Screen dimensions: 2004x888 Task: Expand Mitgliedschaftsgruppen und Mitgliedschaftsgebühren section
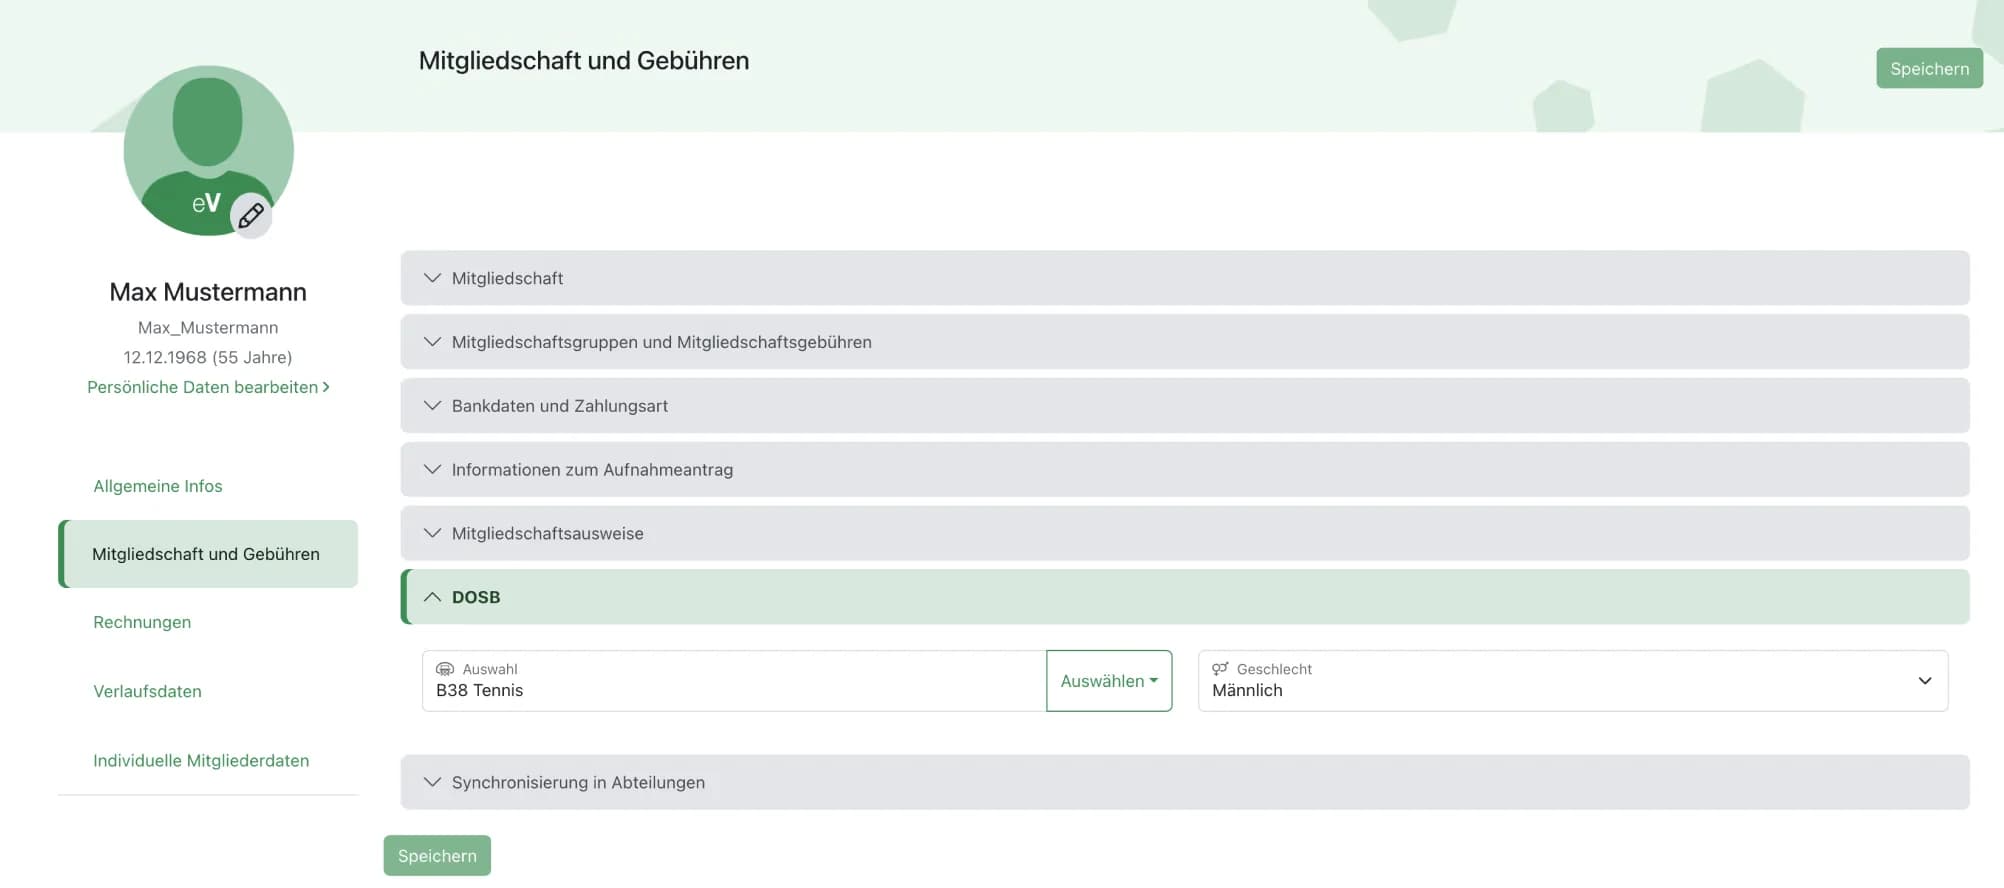(1185, 342)
